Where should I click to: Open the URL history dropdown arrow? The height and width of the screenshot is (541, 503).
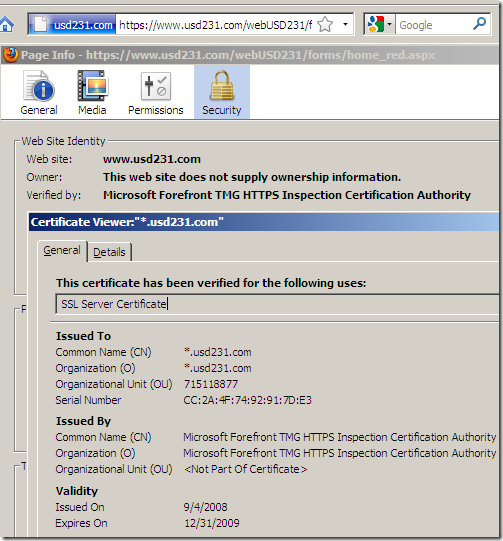[345, 24]
